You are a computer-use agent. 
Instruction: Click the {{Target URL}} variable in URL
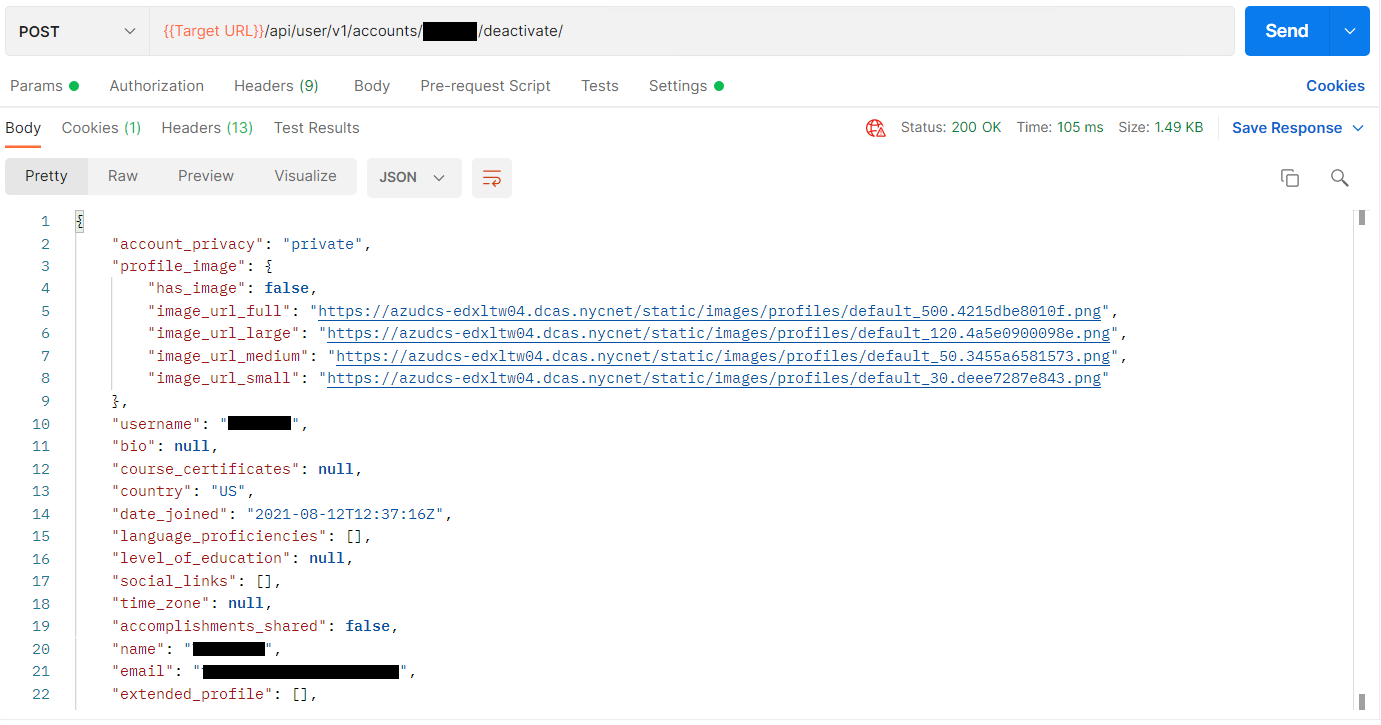point(213,31)
